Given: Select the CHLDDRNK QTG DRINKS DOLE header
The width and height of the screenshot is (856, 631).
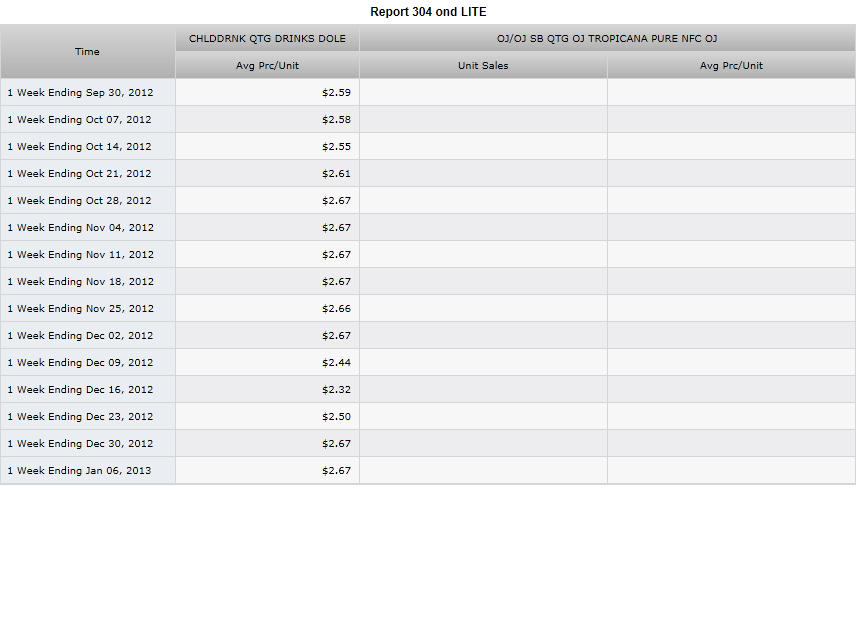Looking at the screenshot, I should pyautogui.click(x=268, y=38).
